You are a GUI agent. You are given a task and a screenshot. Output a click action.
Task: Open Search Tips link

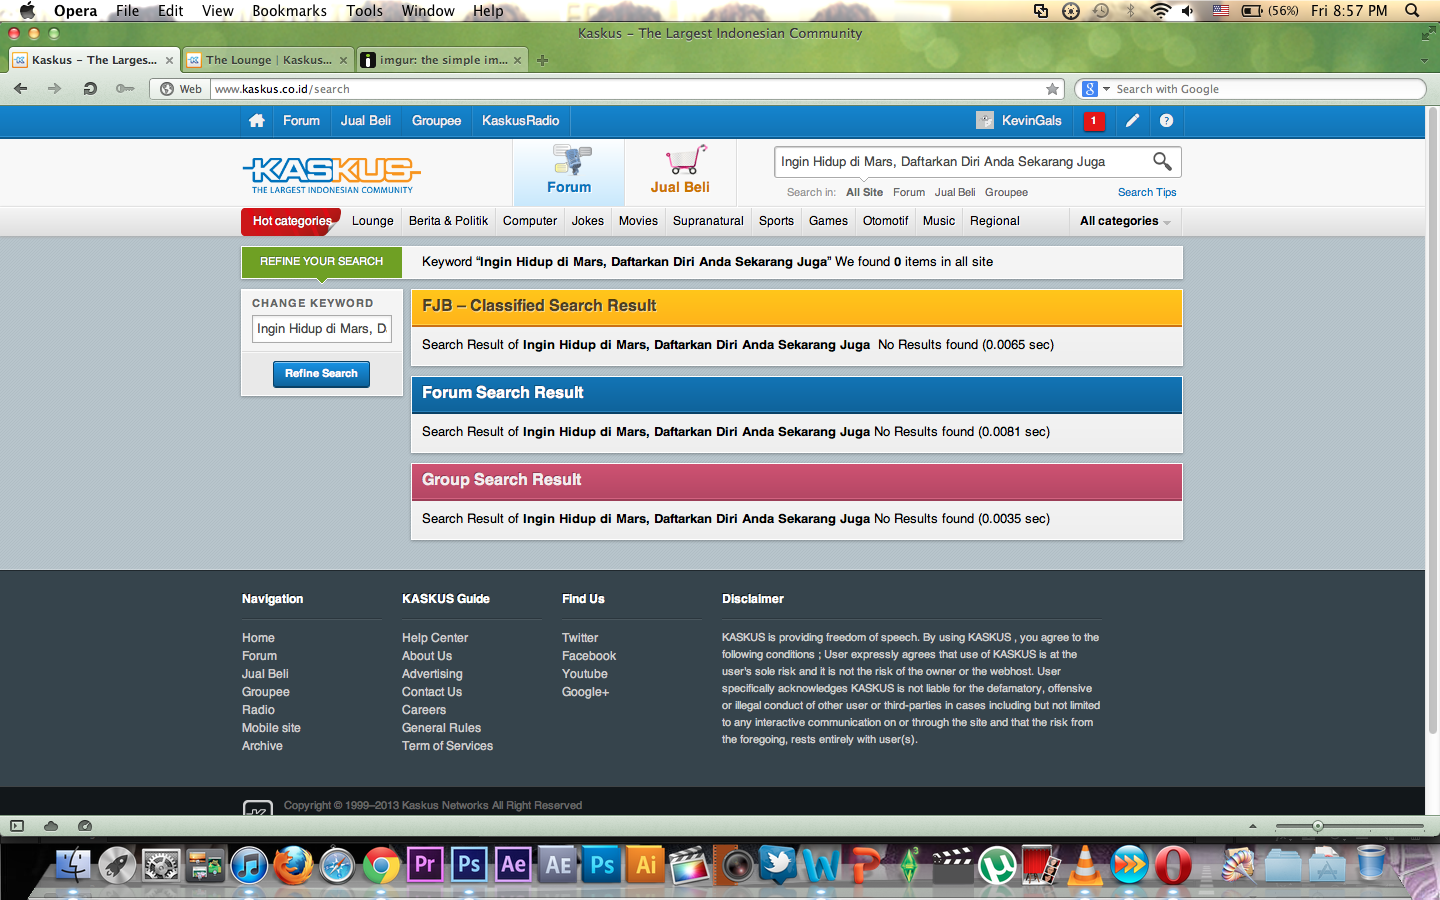(x=1147, y=192)
